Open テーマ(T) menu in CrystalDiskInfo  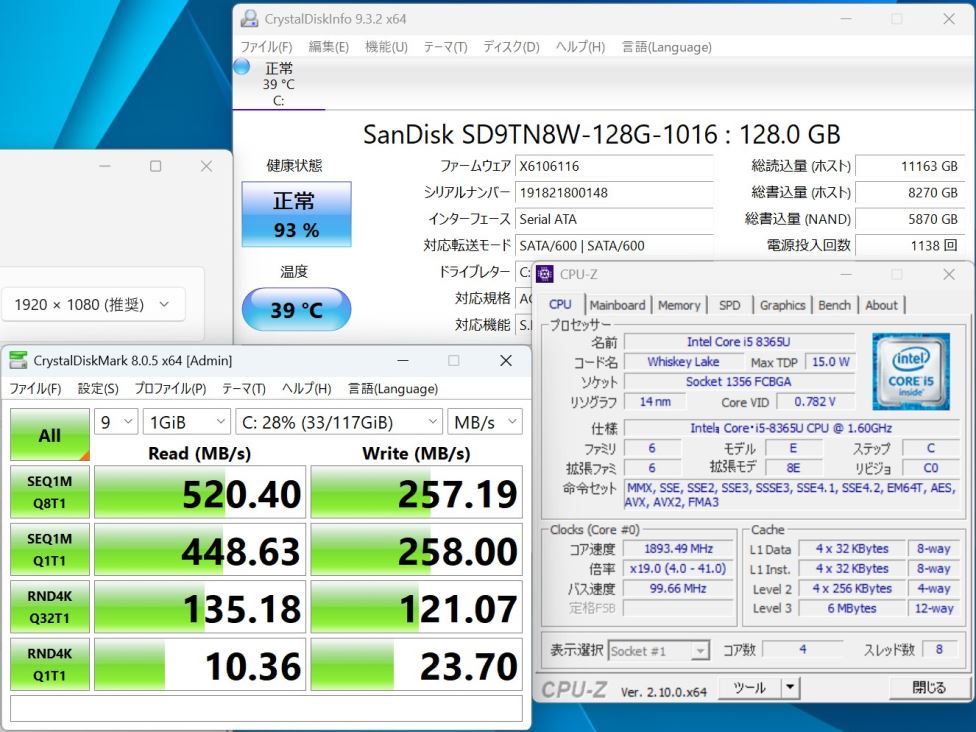445,47
